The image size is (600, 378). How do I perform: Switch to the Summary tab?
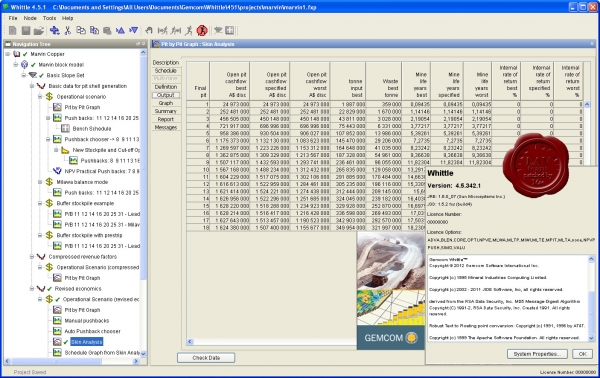click(x=166, y=111)
